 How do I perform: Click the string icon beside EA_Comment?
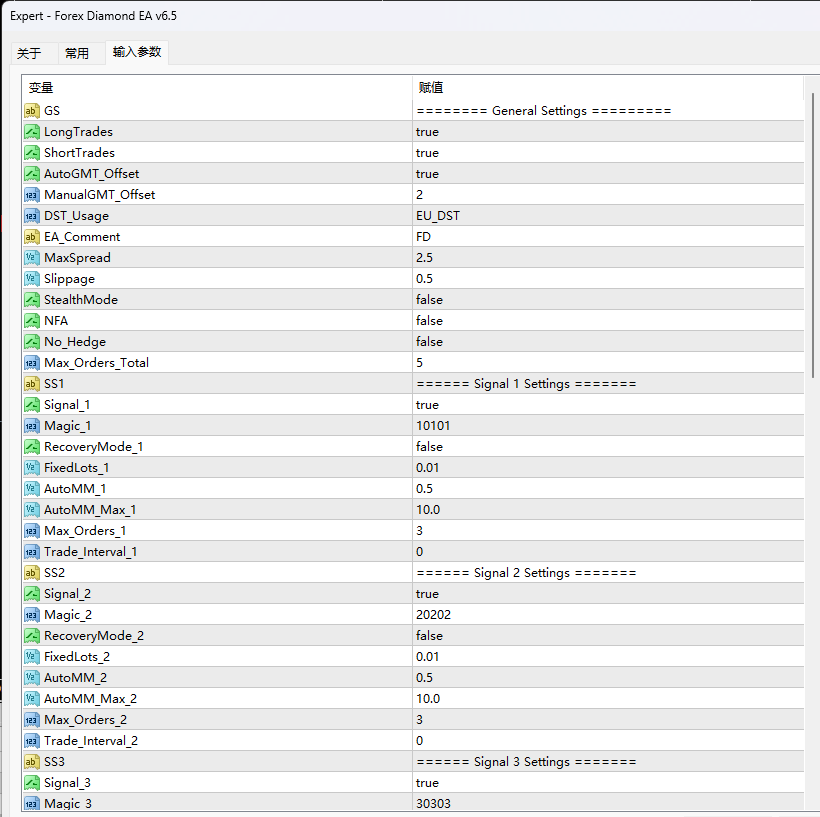(31, 237)
